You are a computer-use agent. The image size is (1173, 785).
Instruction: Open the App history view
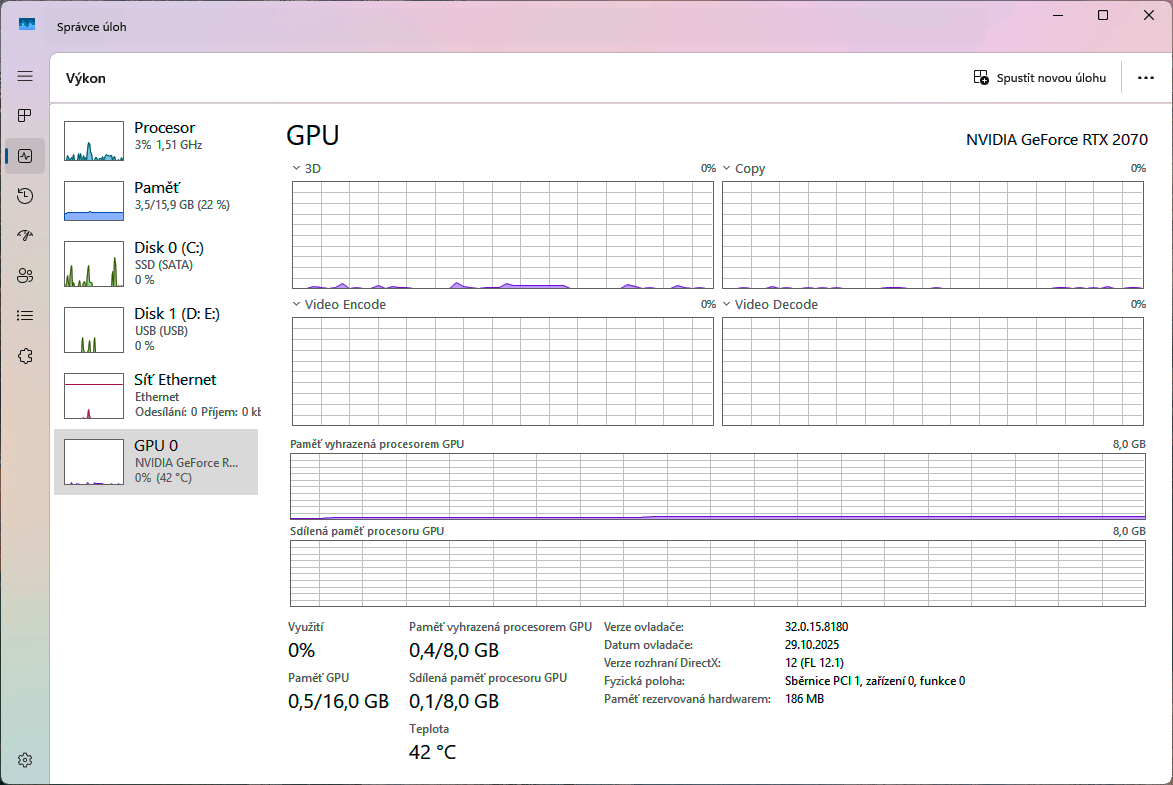(x=25, y=195)
